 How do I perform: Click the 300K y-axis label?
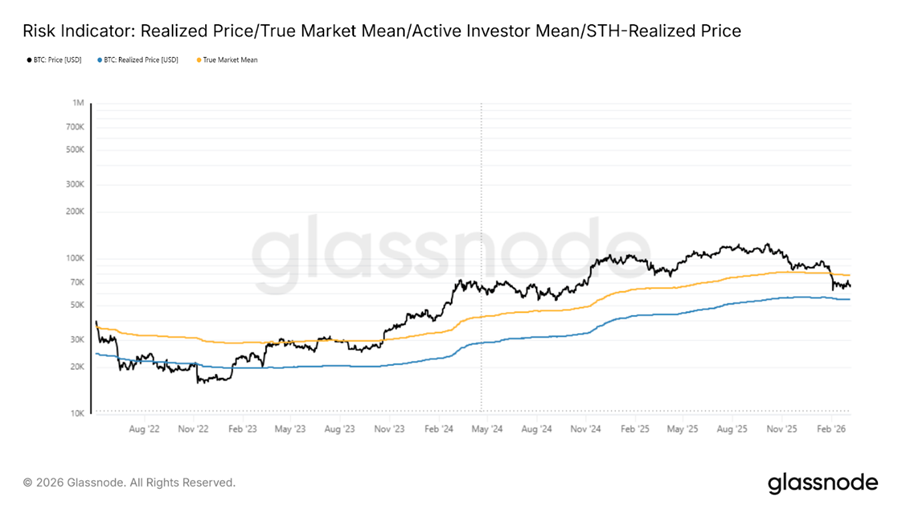pos(74,184)
